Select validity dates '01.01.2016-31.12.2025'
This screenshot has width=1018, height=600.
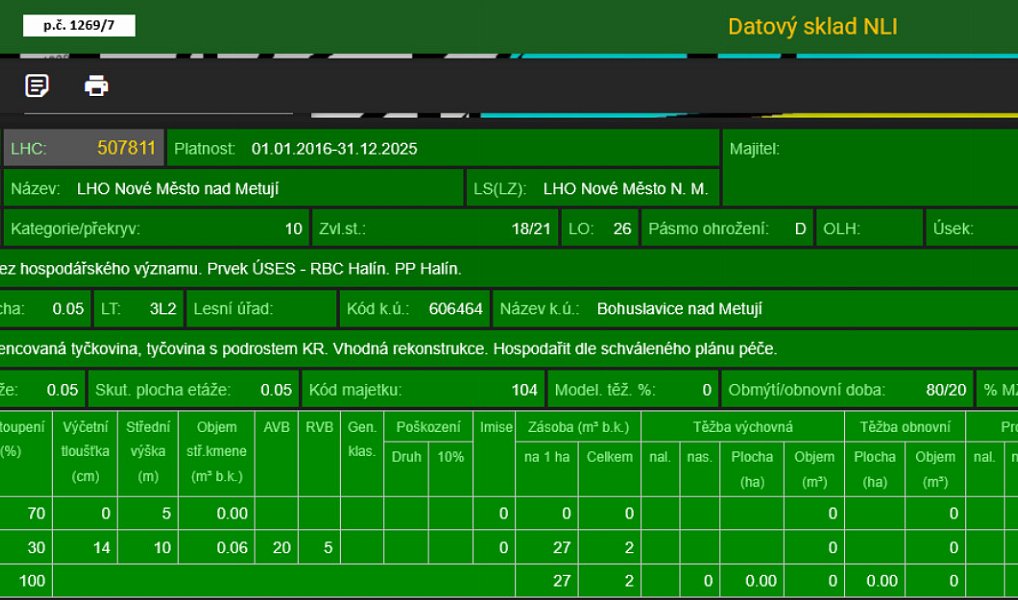pyautogui.click(x=334, y=149)
